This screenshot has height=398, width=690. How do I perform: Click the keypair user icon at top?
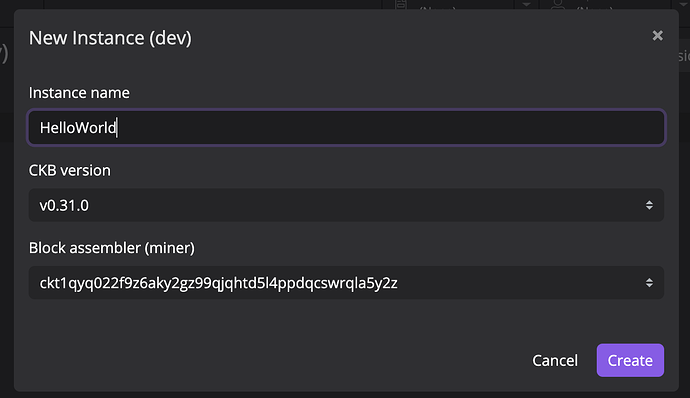tap(558, 4)
